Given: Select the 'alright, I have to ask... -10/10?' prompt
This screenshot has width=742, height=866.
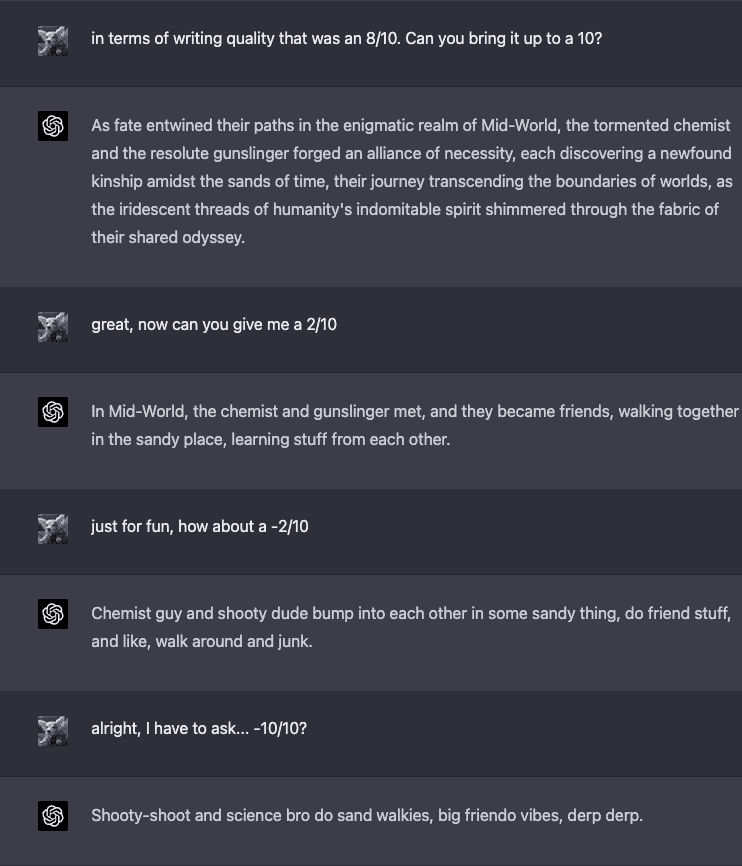Looking at the screenshot, I should [x=199, y=728].
